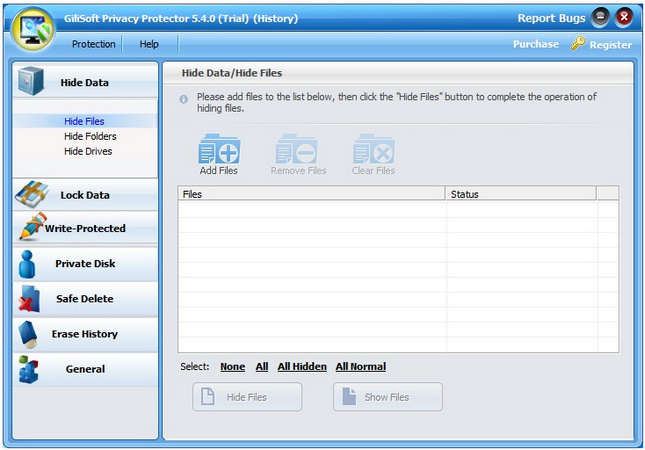Click the Add Files icon

(219, 151)
